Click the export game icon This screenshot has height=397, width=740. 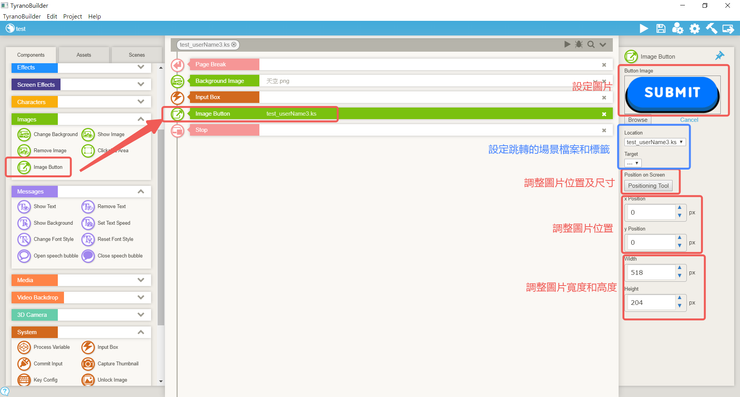[728, 28]
